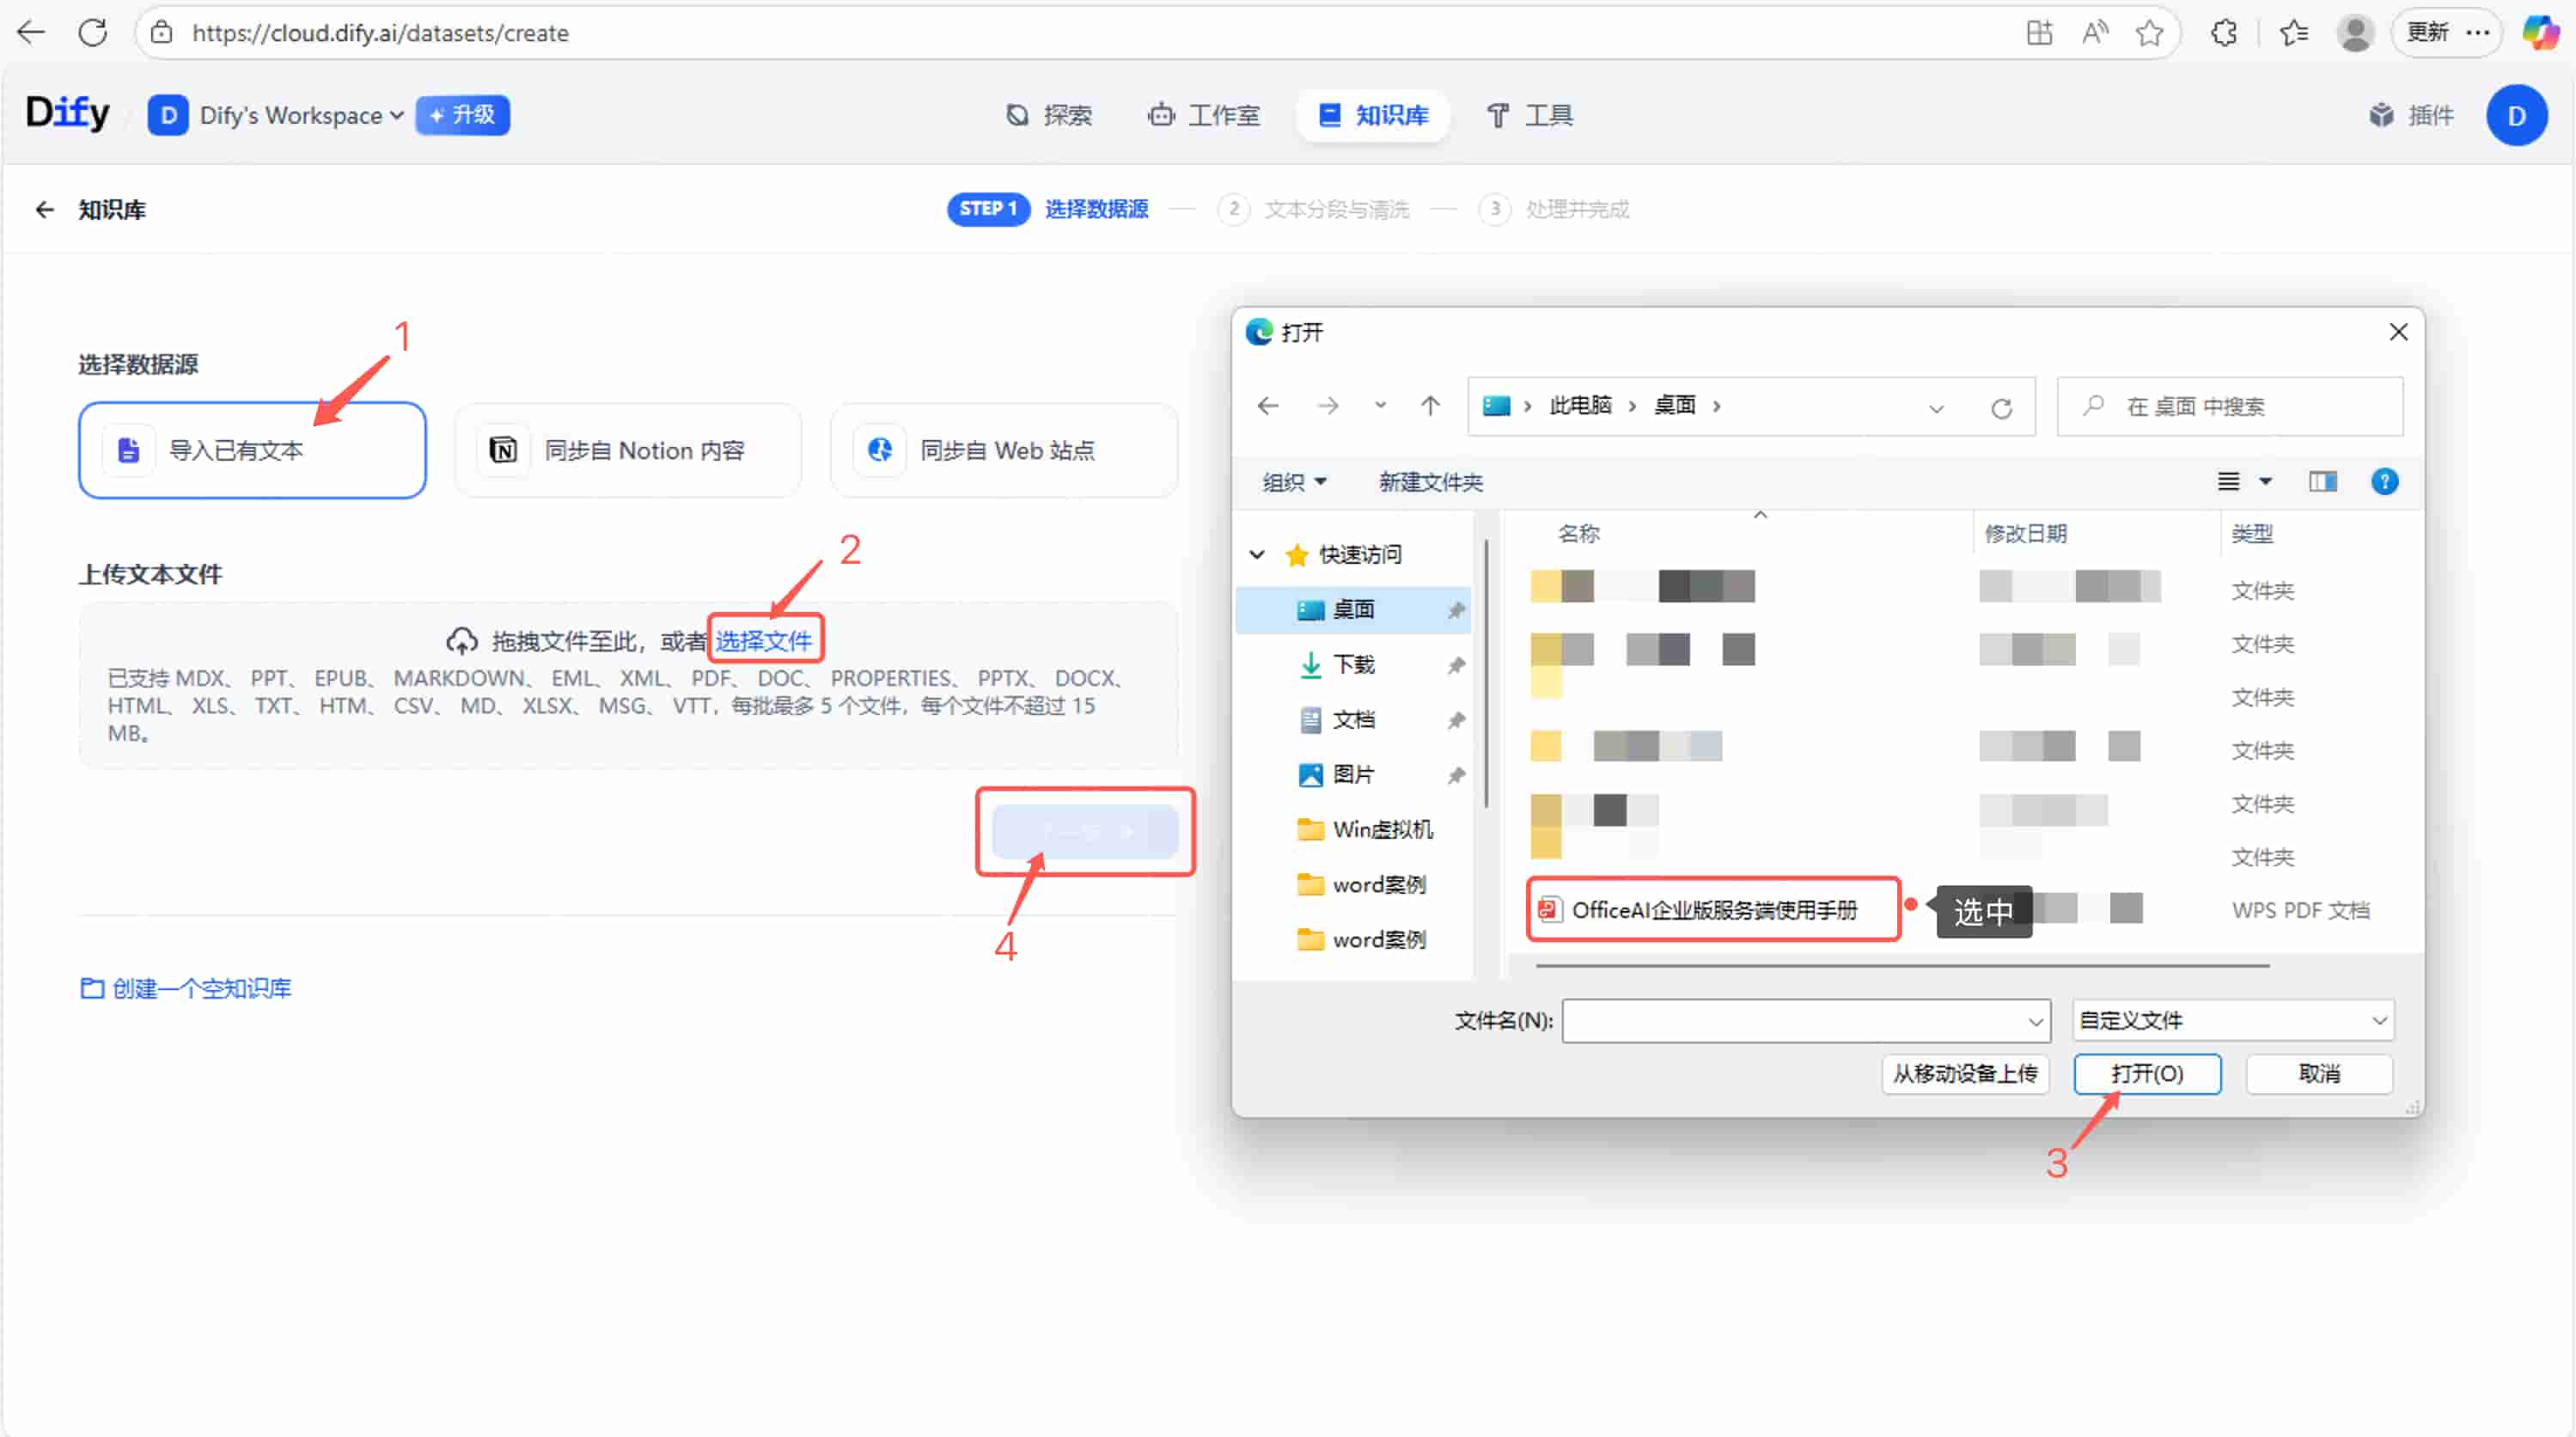The image size is (2576, 1437).
Task: Select OfficeAI企业版服务端使用手册 file
Action: tap(1713, 910)
